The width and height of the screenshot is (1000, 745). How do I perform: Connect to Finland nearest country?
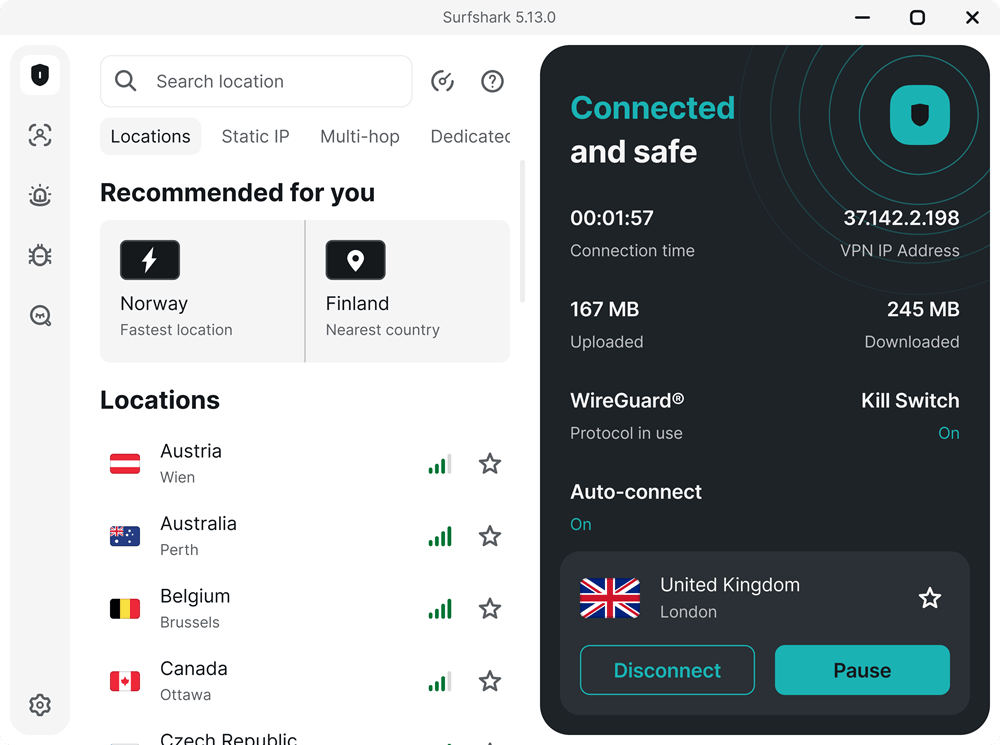tap(408, 291)
